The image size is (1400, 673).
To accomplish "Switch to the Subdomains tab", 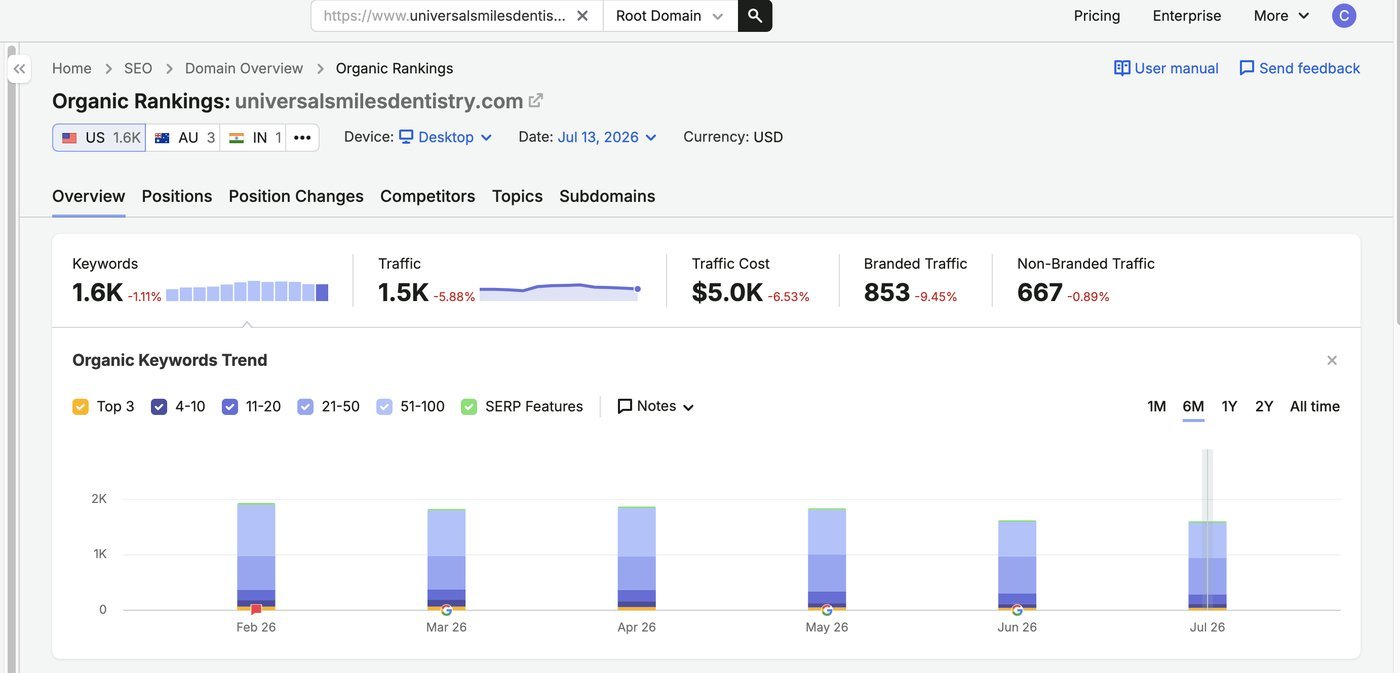I will click(607, 196).
